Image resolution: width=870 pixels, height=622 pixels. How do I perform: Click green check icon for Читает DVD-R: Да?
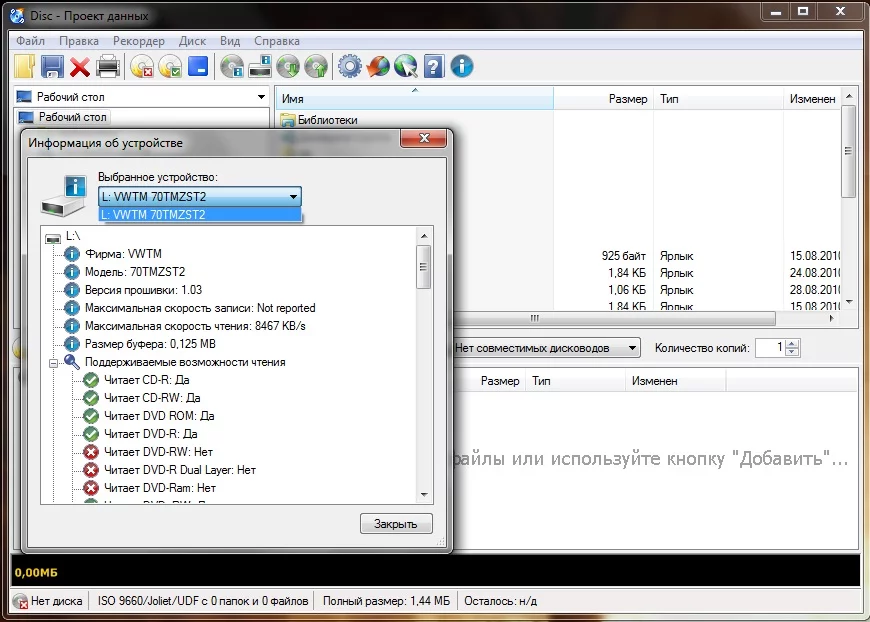pos(91,434)
